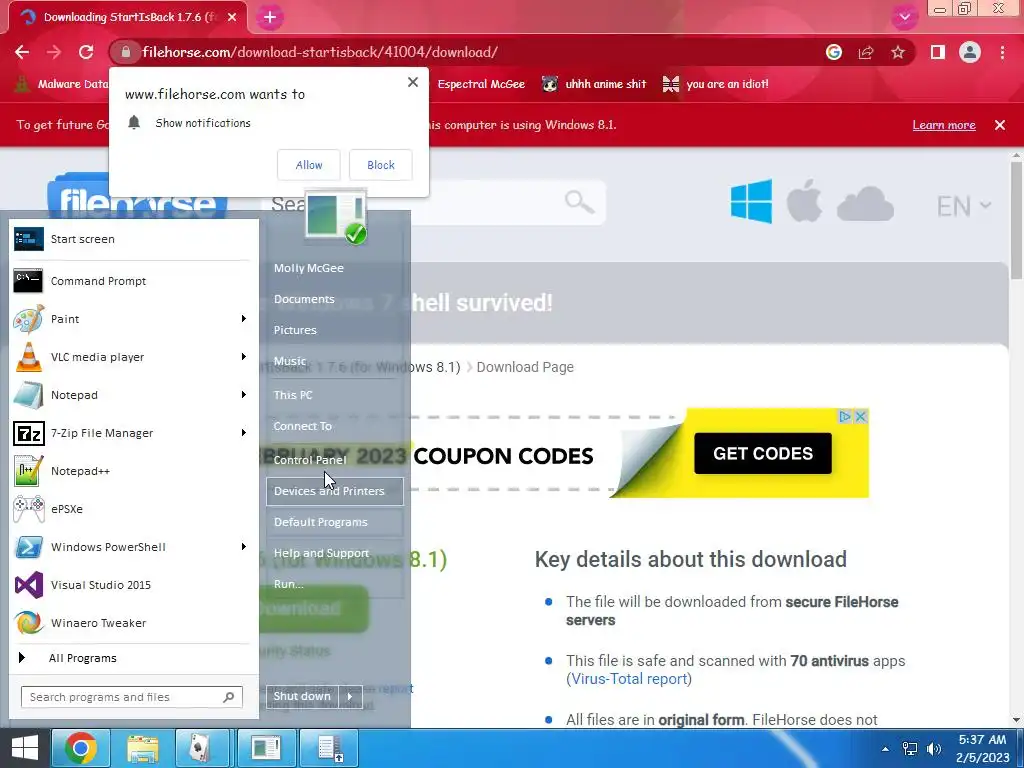Screen dimensions: 1024x768
Task: Click the share page icon
Action: click(866, 52)
